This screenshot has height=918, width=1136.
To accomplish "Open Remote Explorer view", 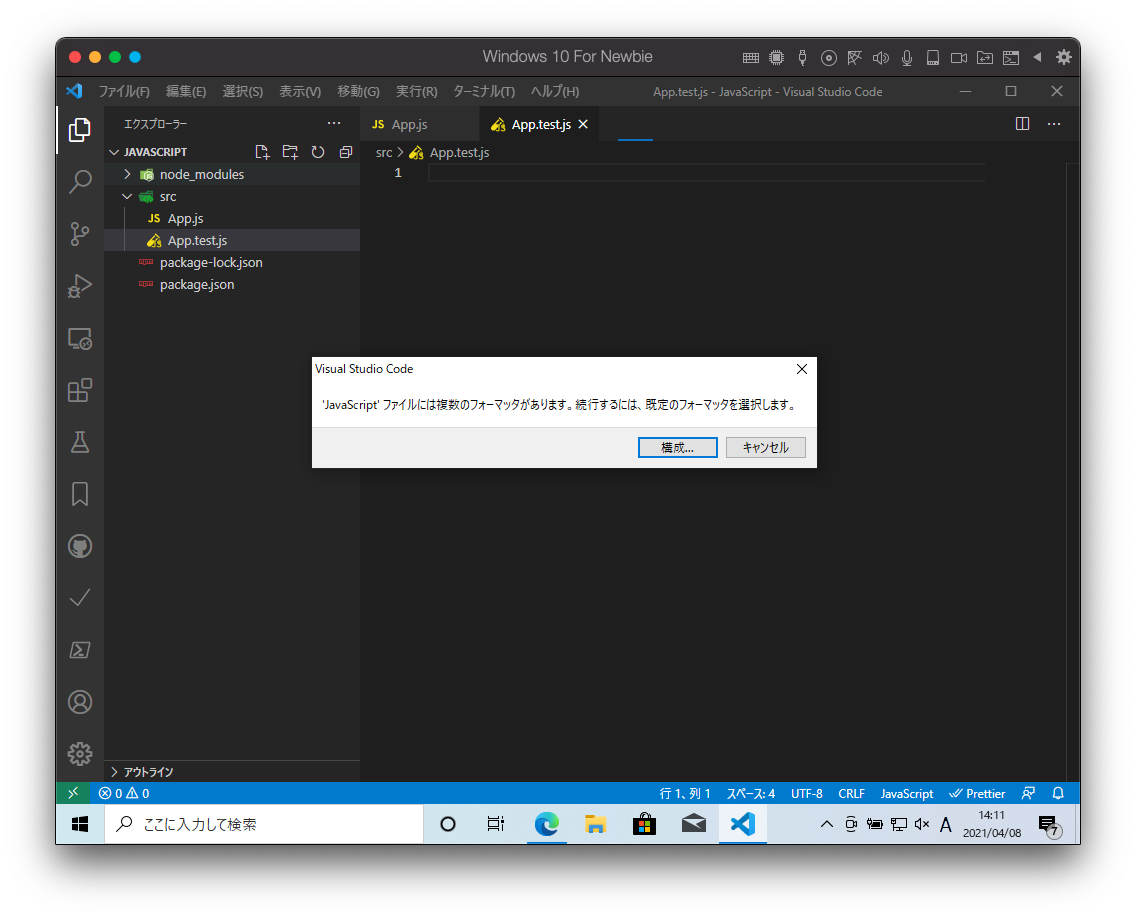I will pos(80,338).
